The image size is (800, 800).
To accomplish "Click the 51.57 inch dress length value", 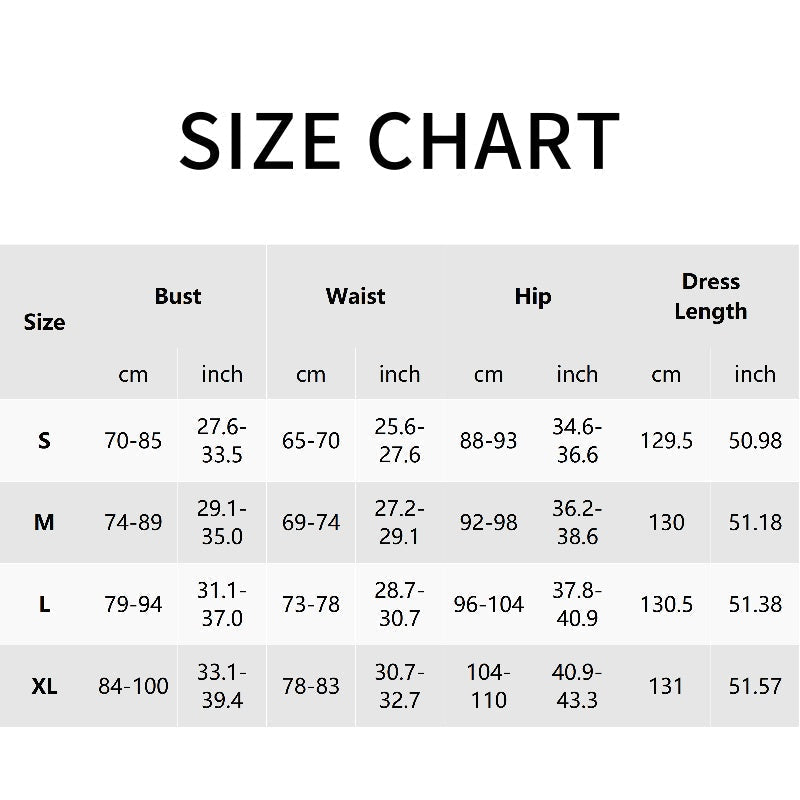I will (x=755, y=686).
